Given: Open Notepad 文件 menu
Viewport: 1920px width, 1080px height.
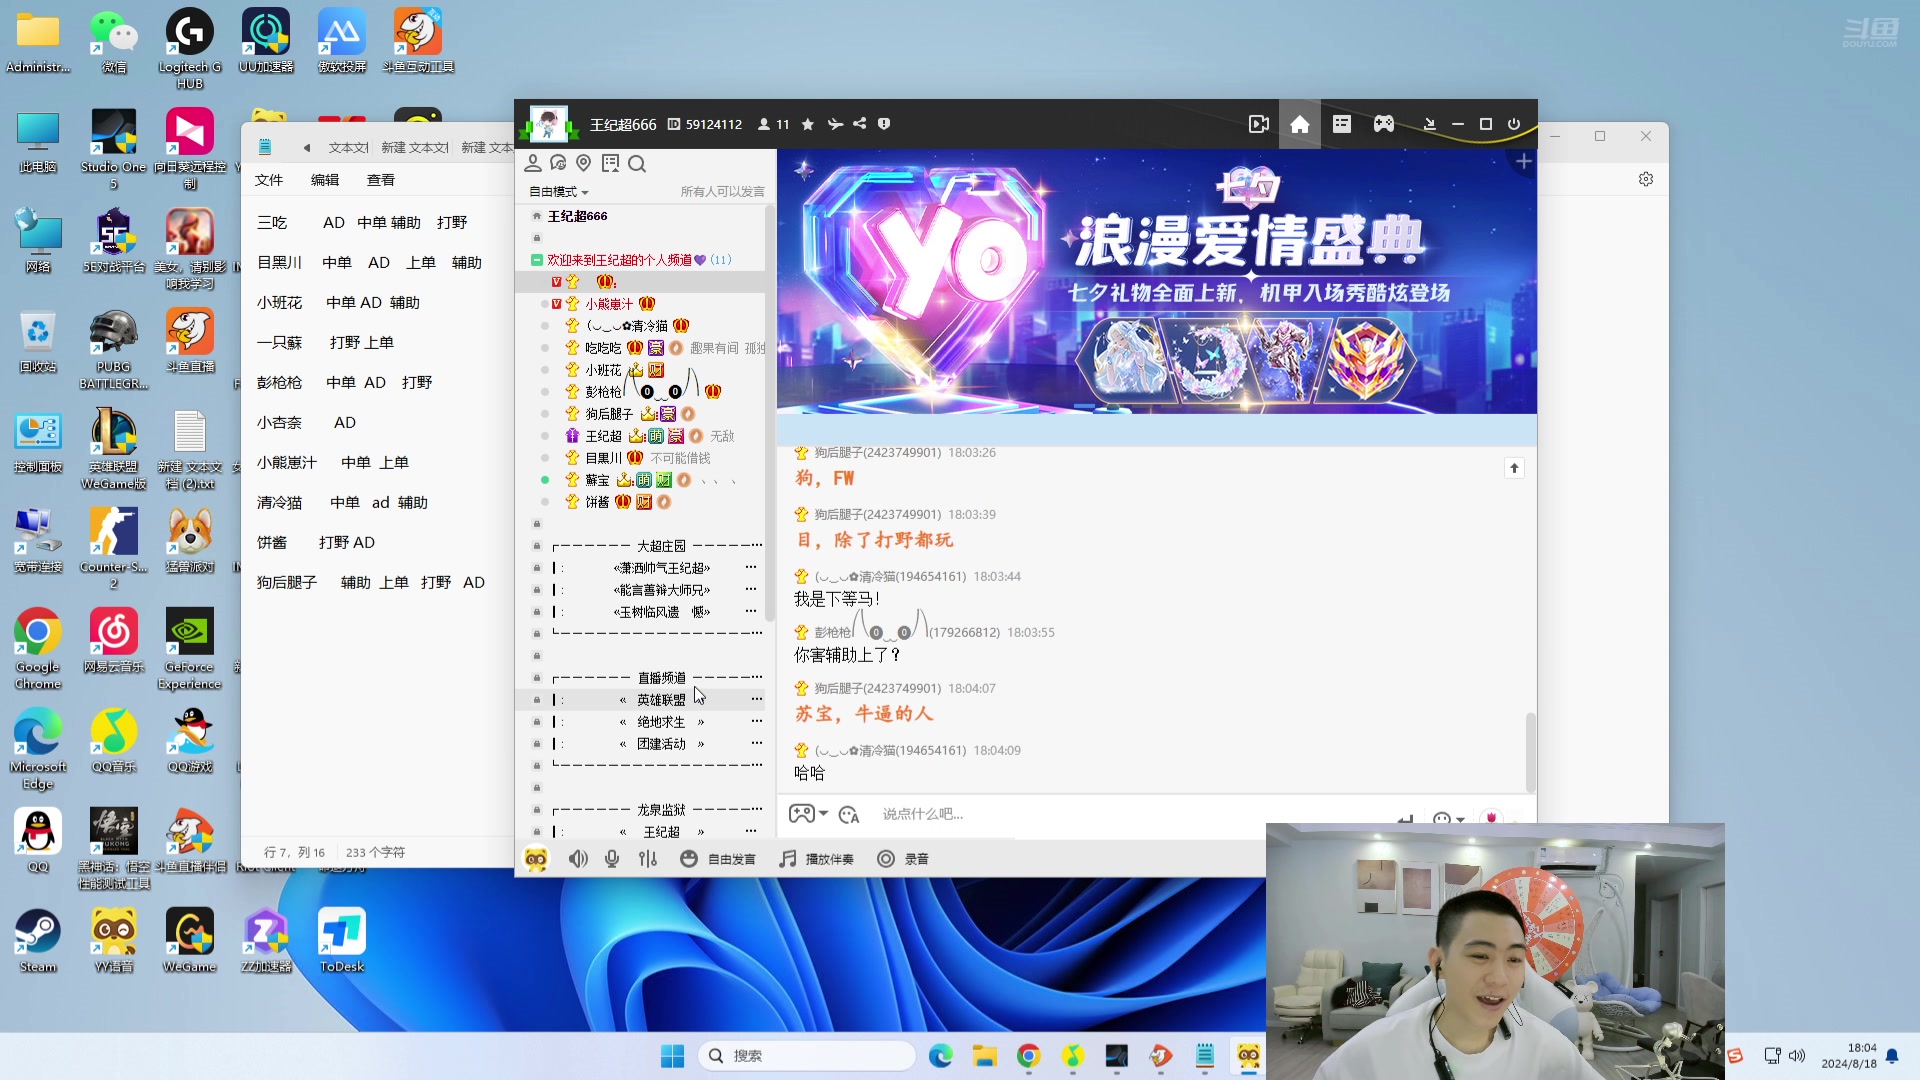Looking at the screenshot, I should tap(269, 180).
